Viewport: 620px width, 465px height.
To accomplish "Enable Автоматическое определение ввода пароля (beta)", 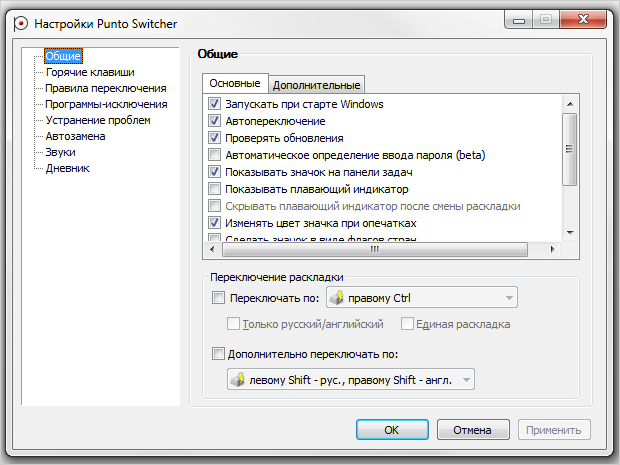I will [x=214, y=155].
